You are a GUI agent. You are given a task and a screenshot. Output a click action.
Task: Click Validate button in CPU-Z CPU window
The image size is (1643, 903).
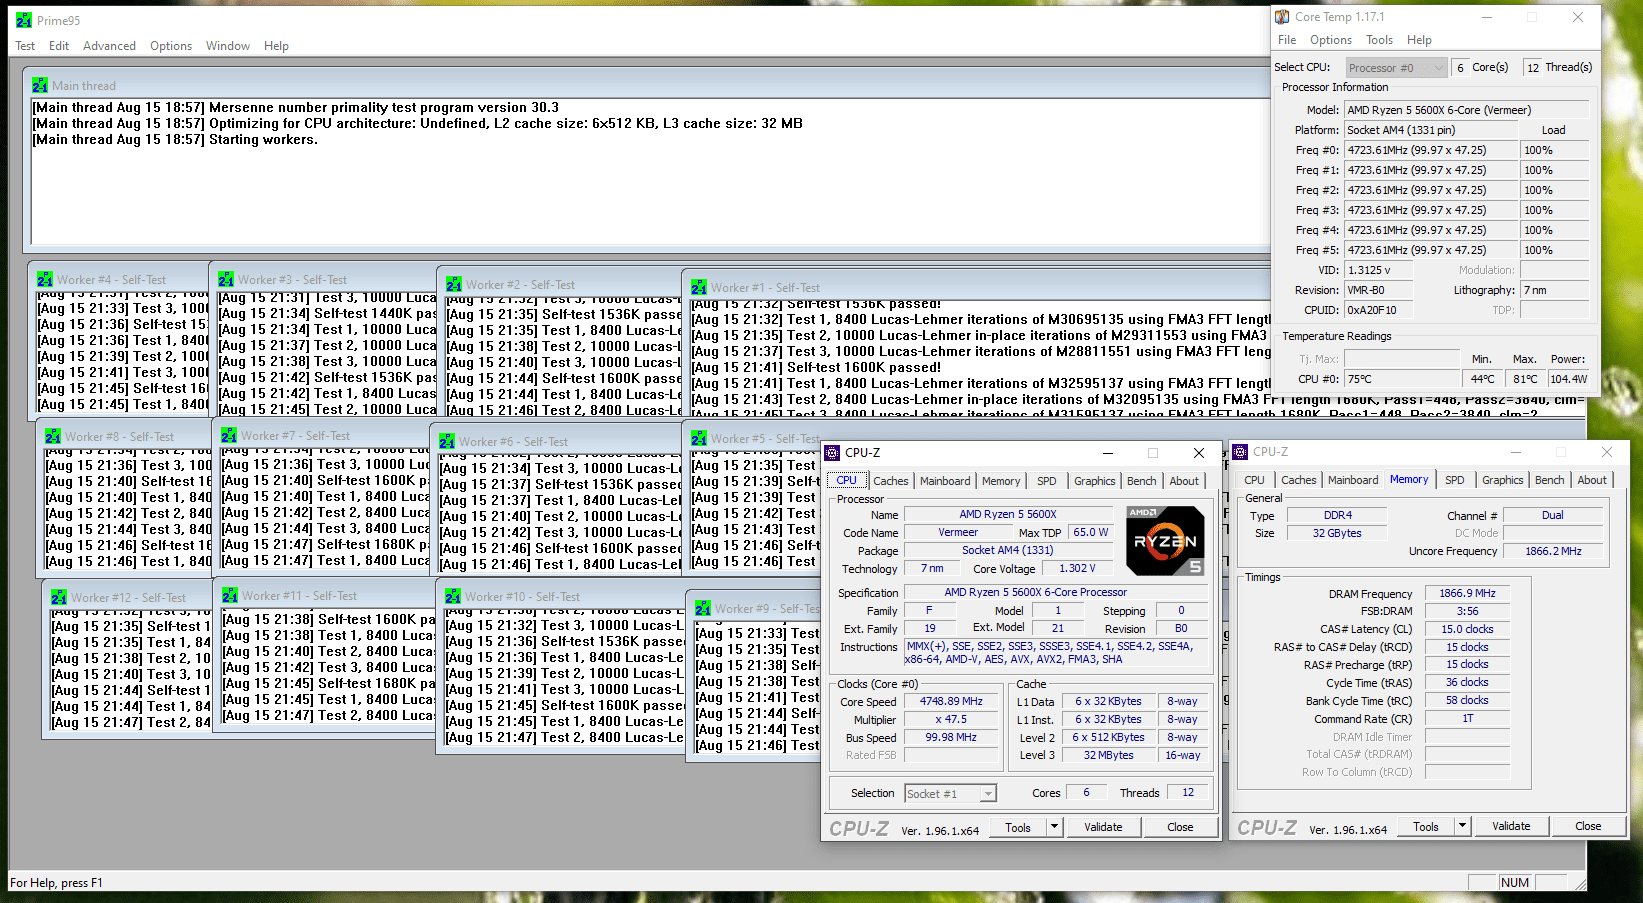coord(1103,827)
